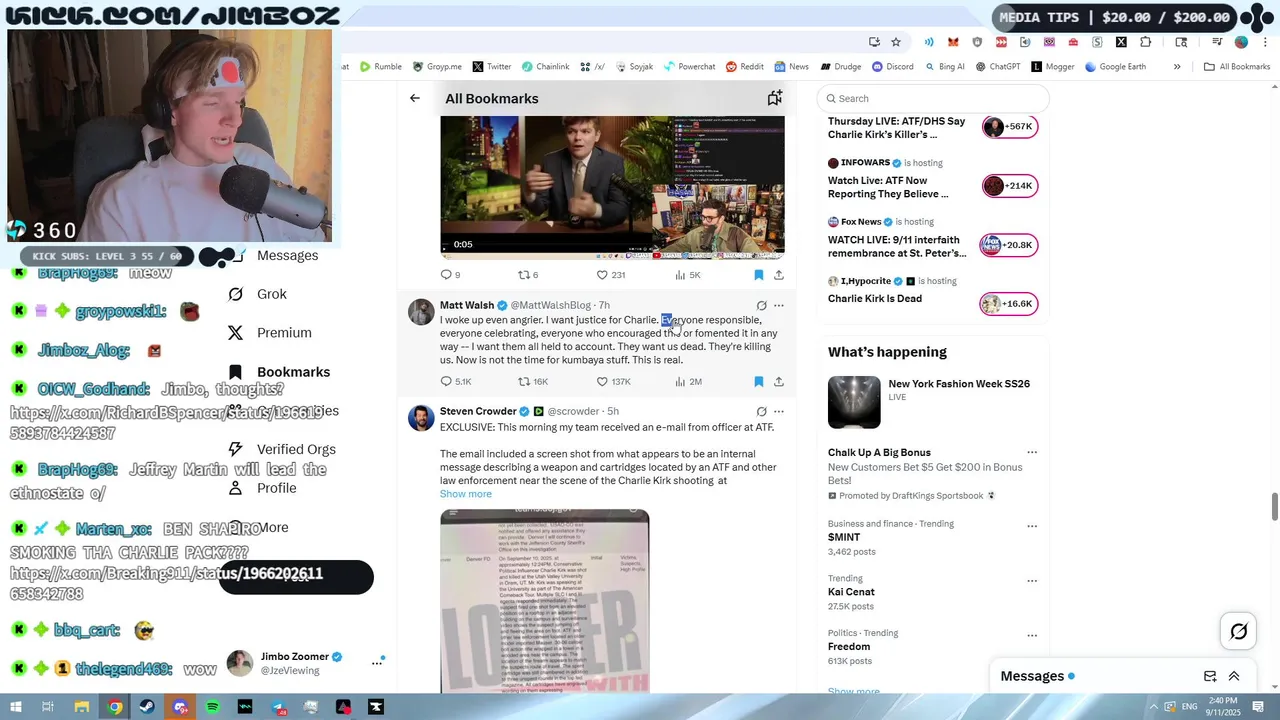The width and height of the screenshot is (1280, 720).
Task: Open Grok in X sidebar
Action: [x=258, y=294]
